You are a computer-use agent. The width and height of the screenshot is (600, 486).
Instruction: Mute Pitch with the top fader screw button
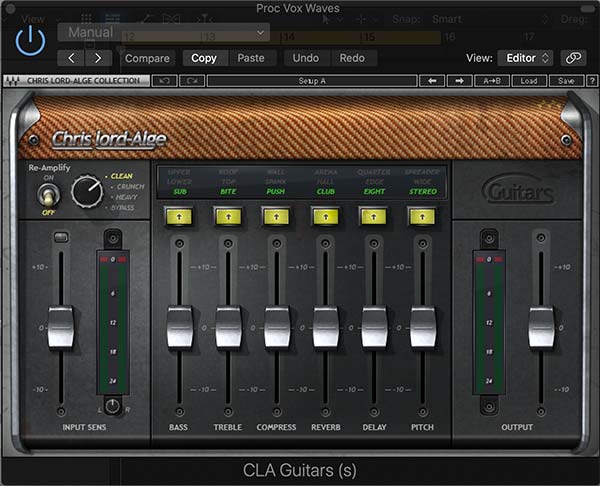click(x=423, y=243)
